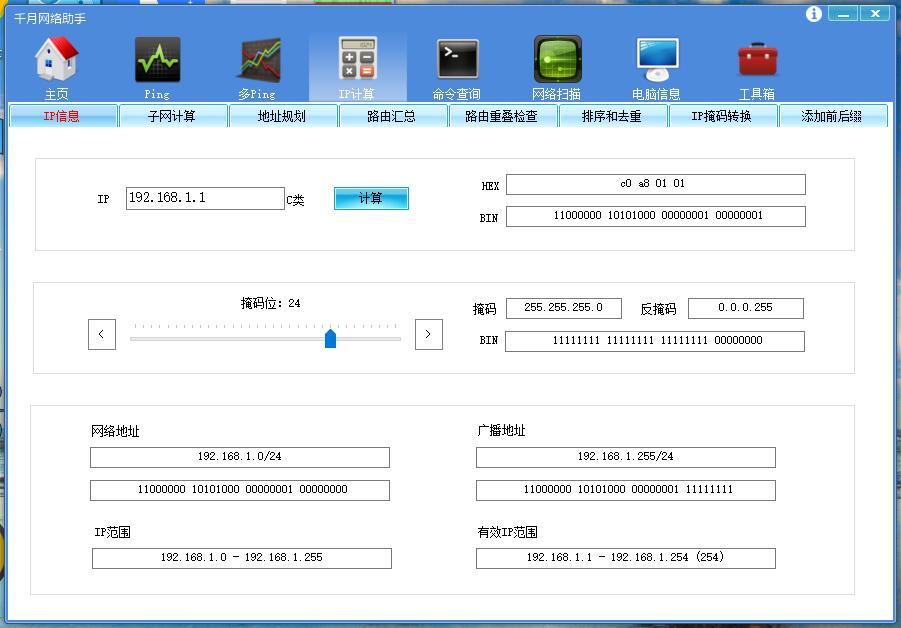
Task: Open the 路由汇总 tab
Action: click(392, 116)
